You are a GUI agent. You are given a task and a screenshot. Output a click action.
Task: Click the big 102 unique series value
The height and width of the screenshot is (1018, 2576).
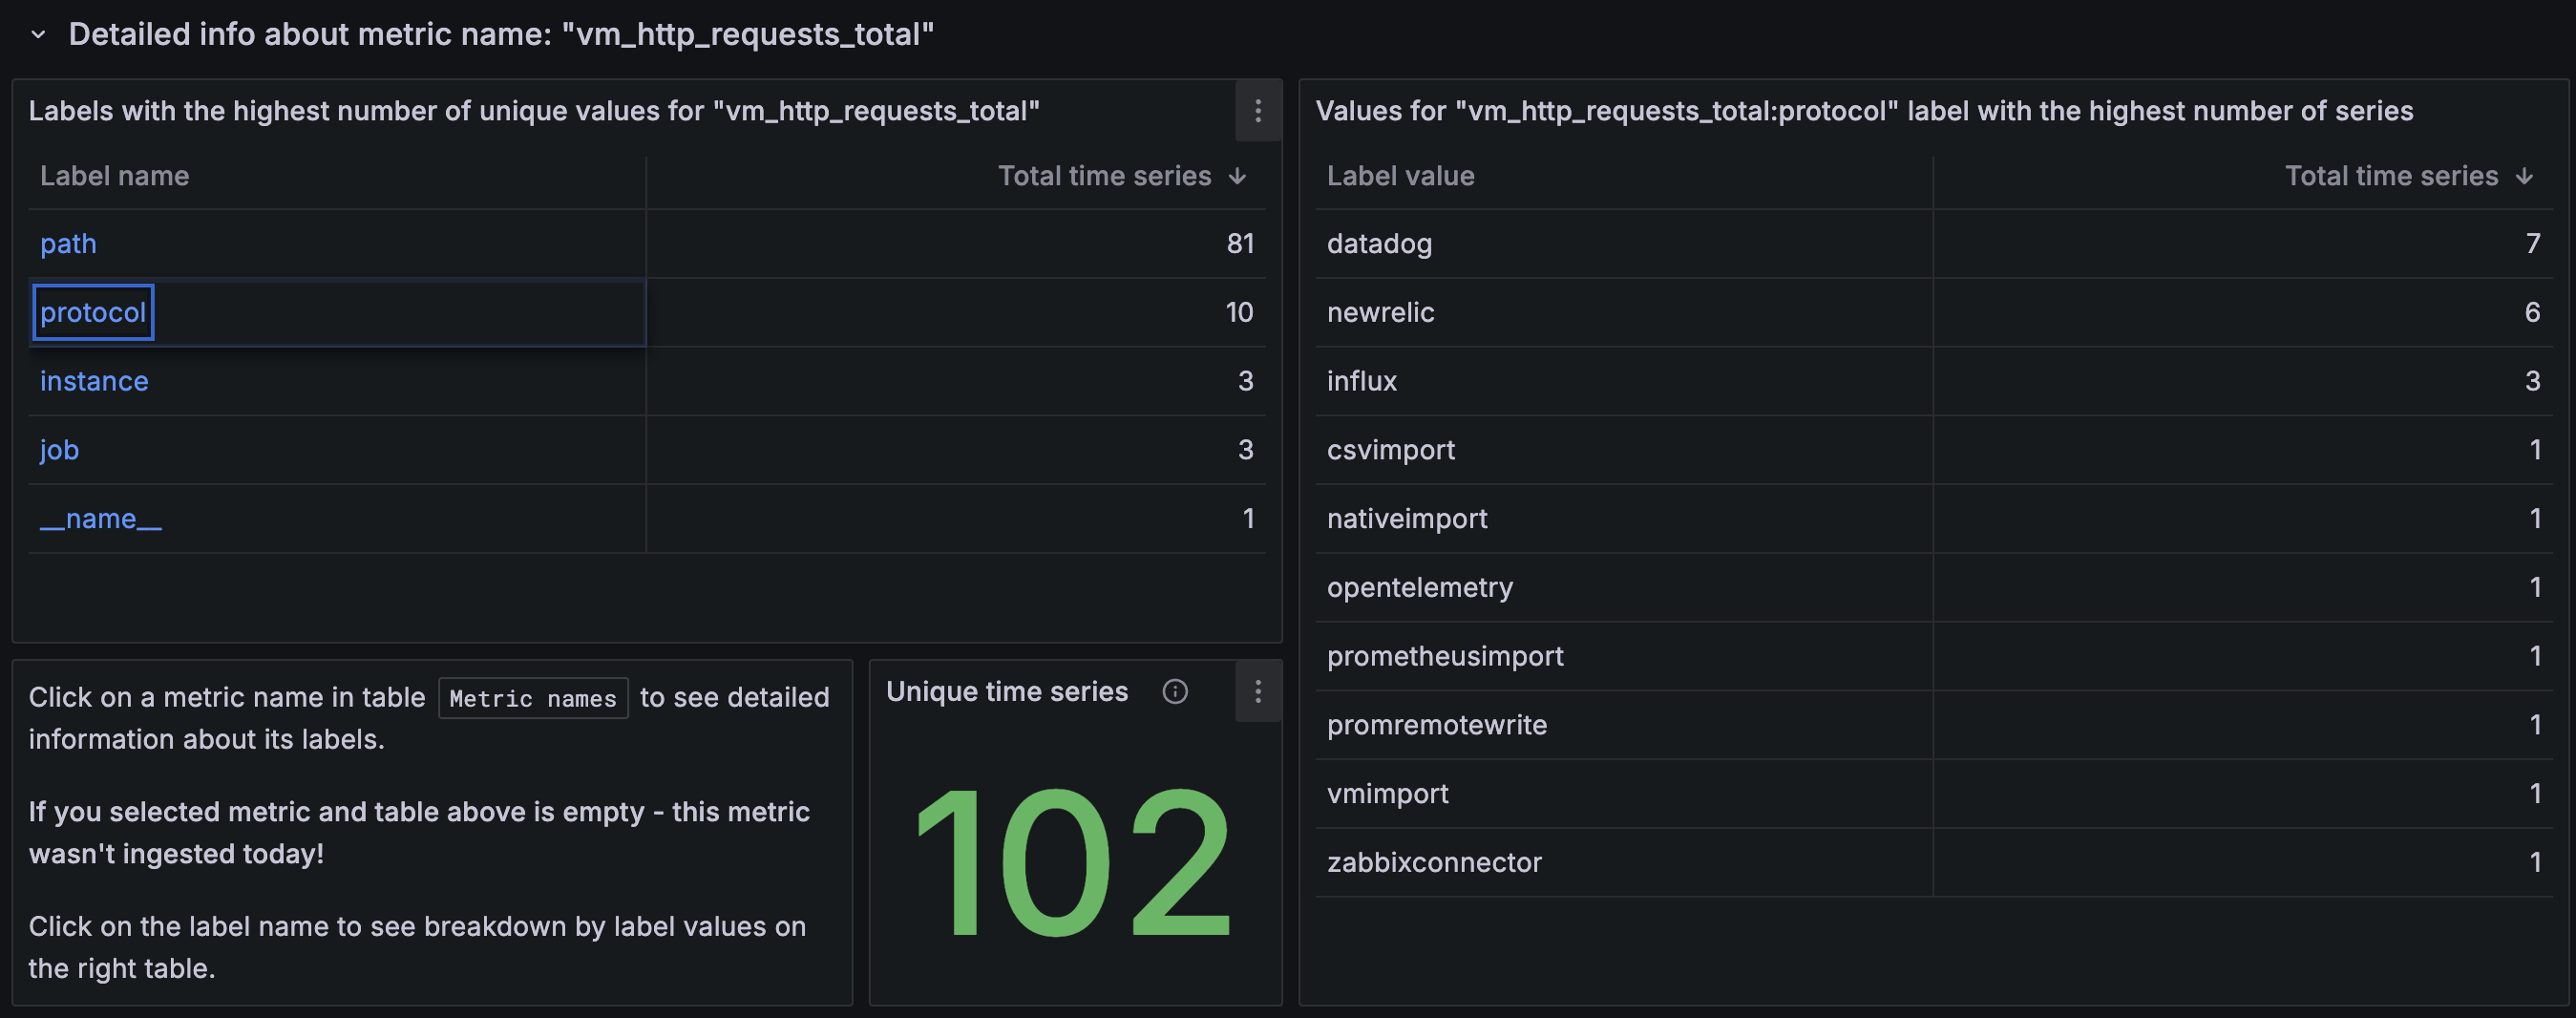coord(1074,862)
